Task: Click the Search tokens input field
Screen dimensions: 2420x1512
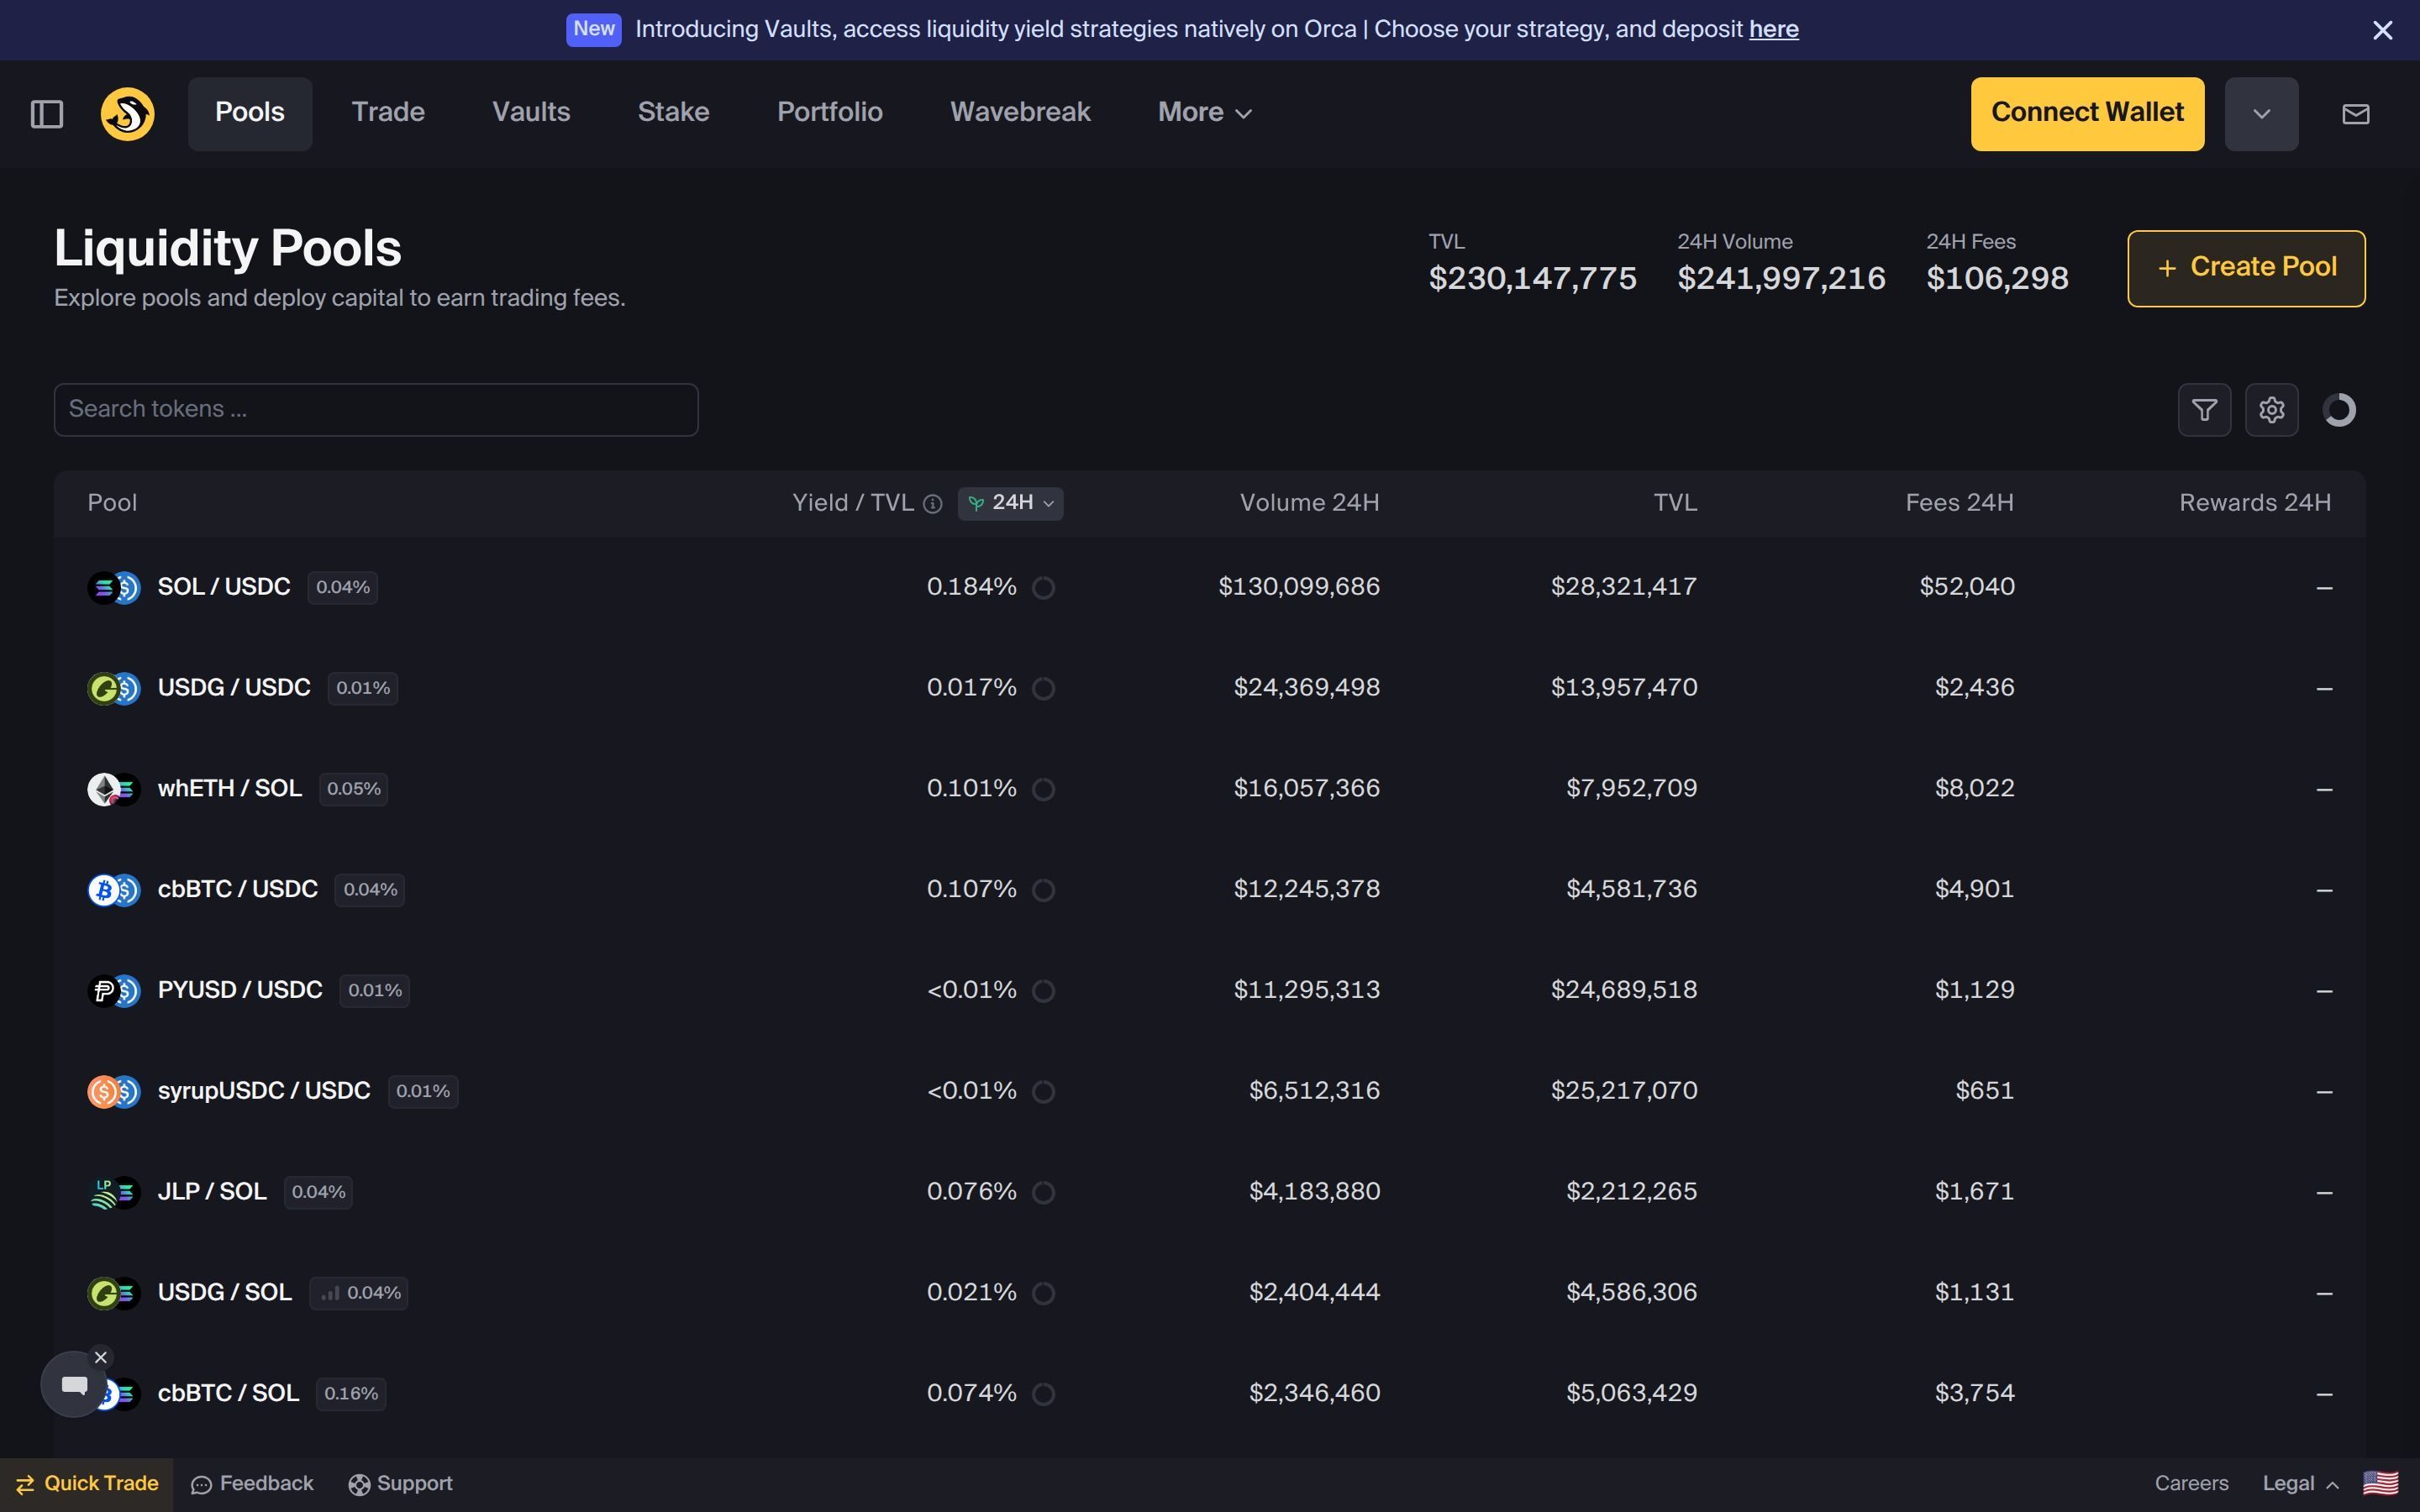Action: point(375,409)
